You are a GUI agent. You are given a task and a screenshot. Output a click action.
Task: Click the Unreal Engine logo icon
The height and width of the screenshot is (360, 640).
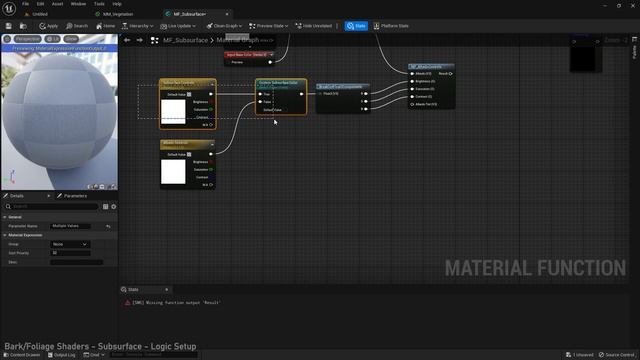(x=9, y=8)
